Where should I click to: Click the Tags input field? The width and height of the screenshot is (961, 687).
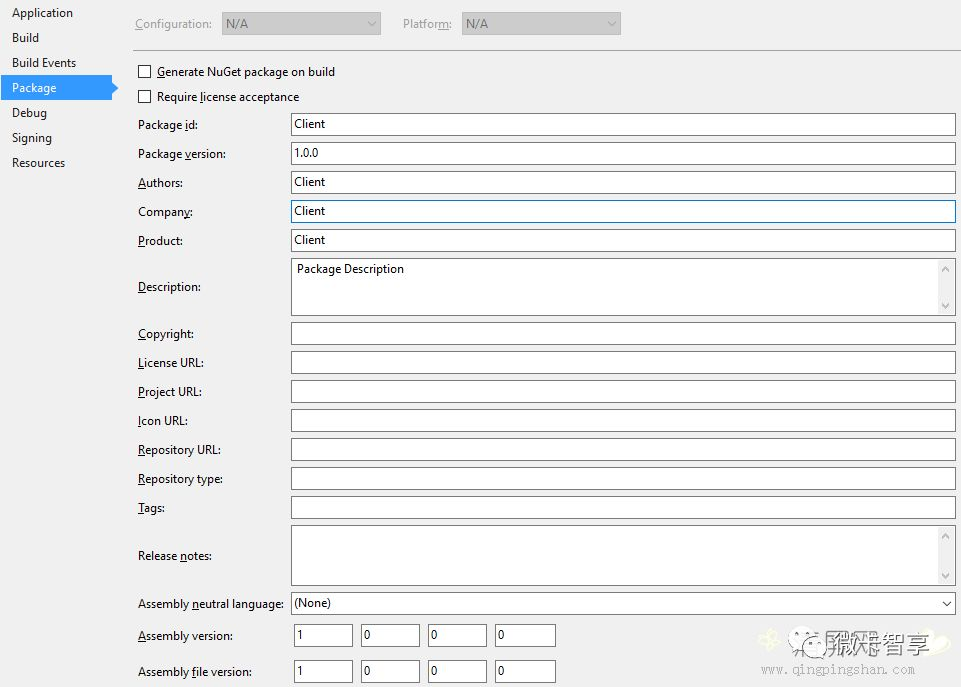pyautogui.click(x=622, y=508)
